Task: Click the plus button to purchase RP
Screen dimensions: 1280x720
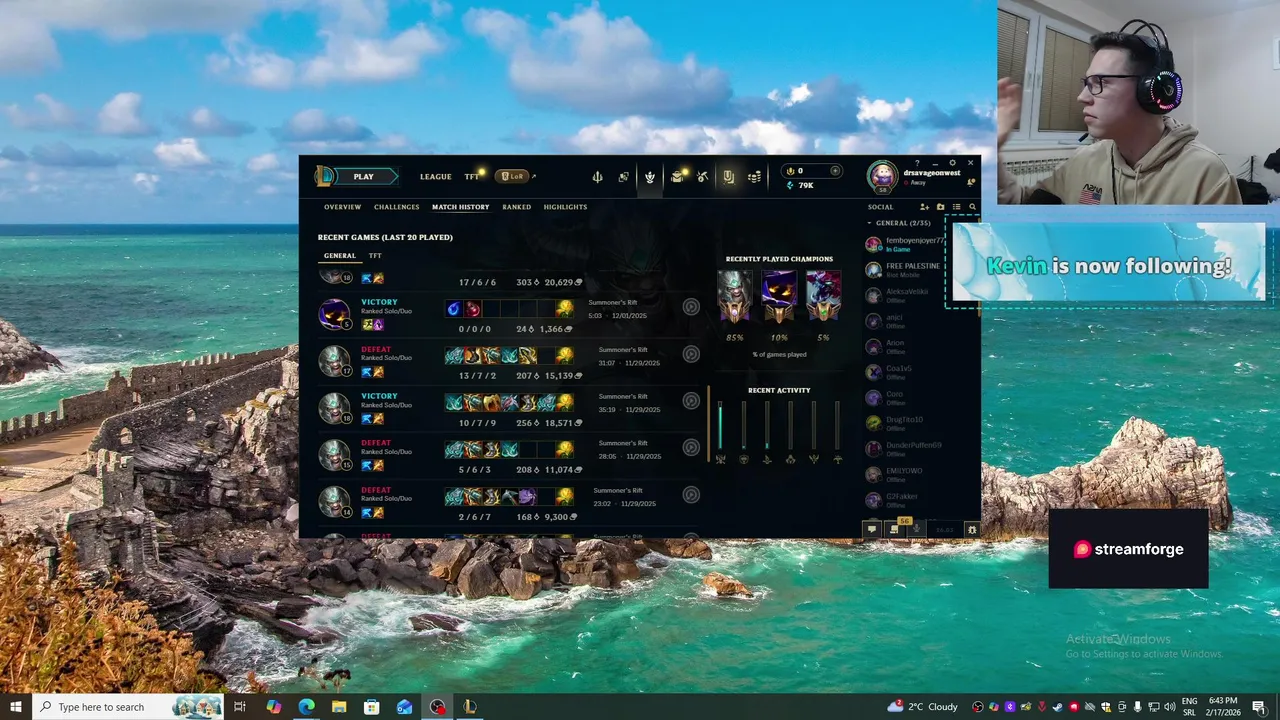Action: pyautogui.click(x=835, y=171)
